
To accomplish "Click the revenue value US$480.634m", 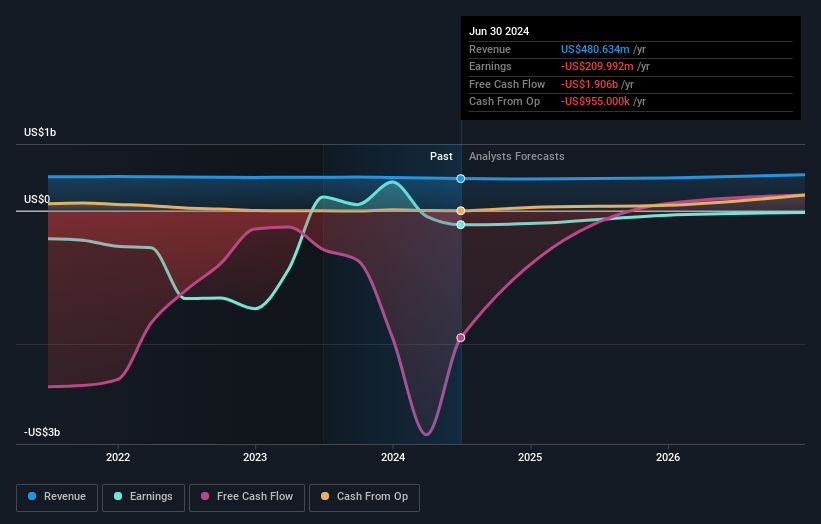I will pyautogui.click(x=595, y=49).
